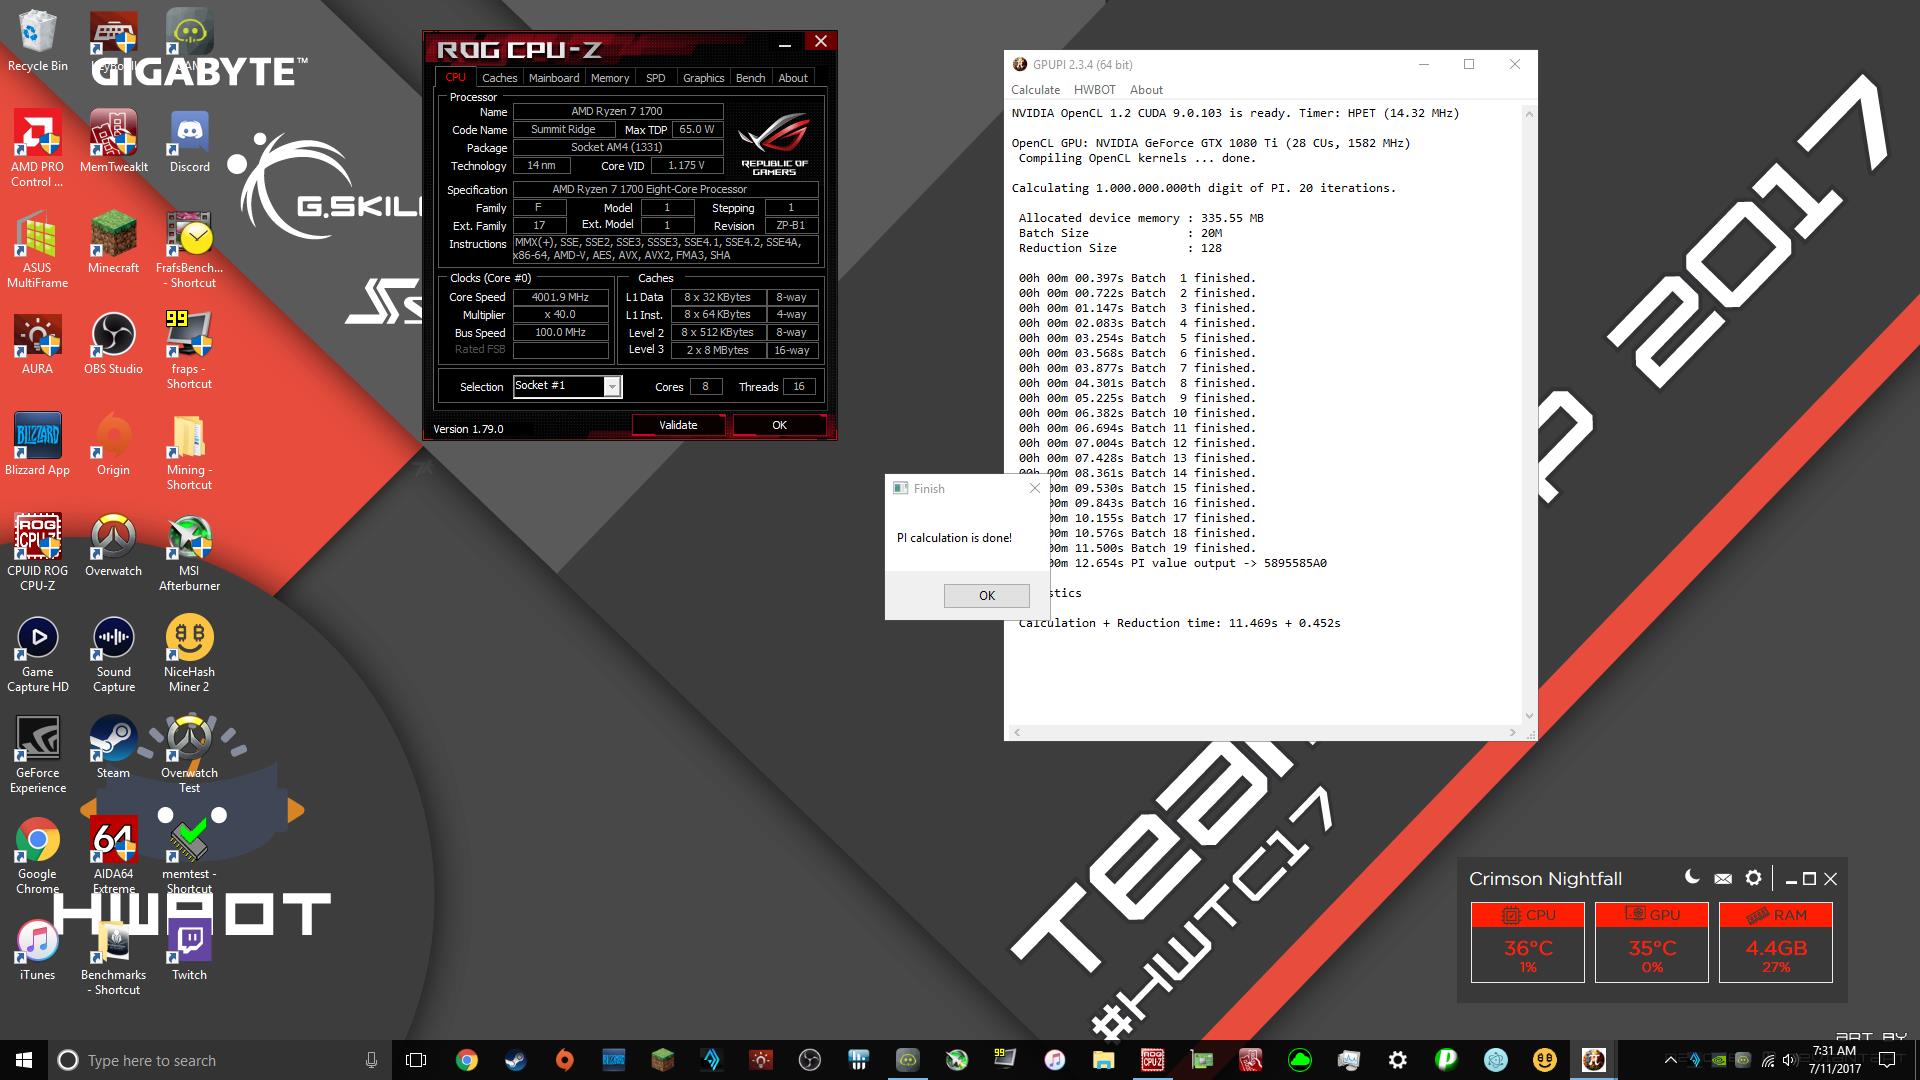
Task: Launch CPUID ROG CPU-Z desktop icon
Action: coord(37,553)
